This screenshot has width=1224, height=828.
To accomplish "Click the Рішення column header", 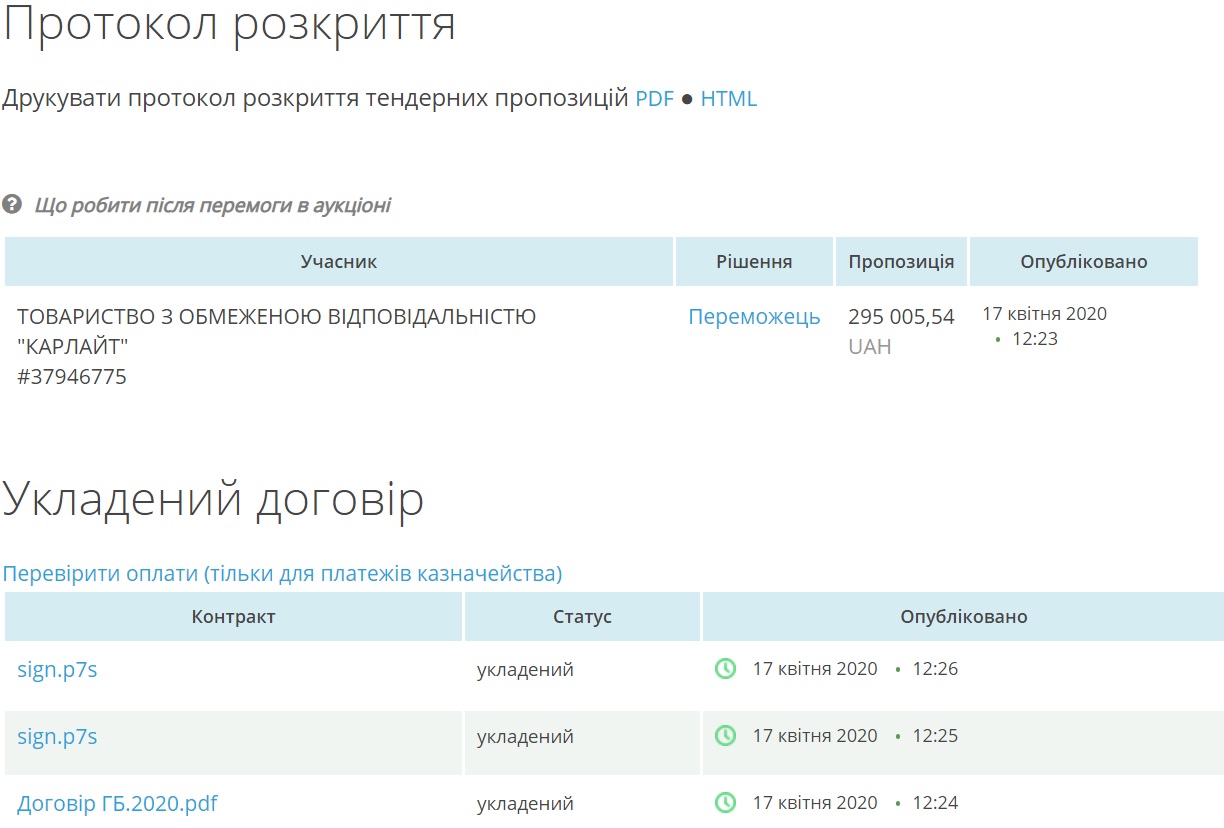I will point(754,262).
